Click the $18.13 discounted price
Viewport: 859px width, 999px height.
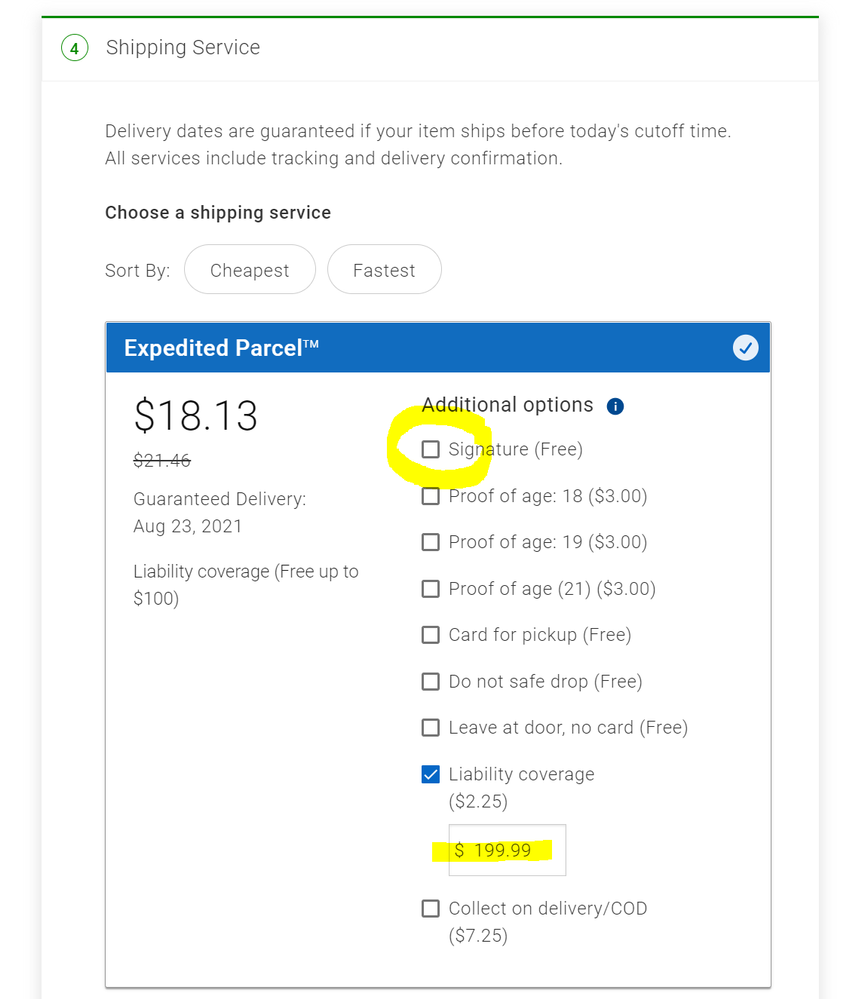(196, 415)
